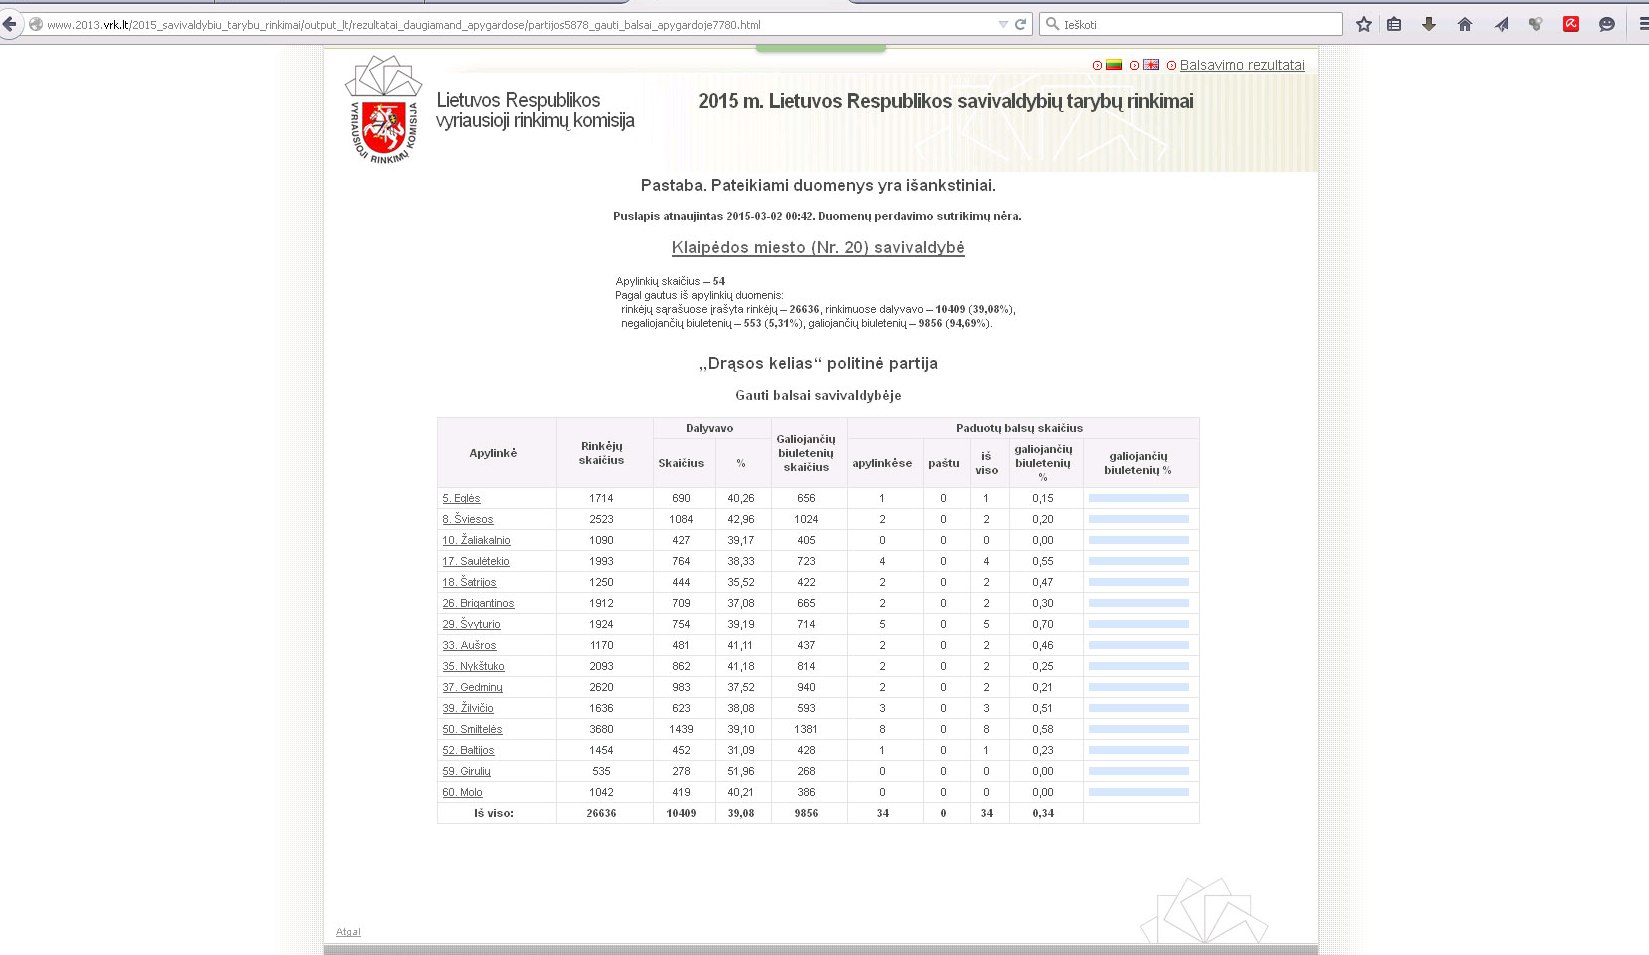Open the 5. Eglės district link

coord(461,498)
